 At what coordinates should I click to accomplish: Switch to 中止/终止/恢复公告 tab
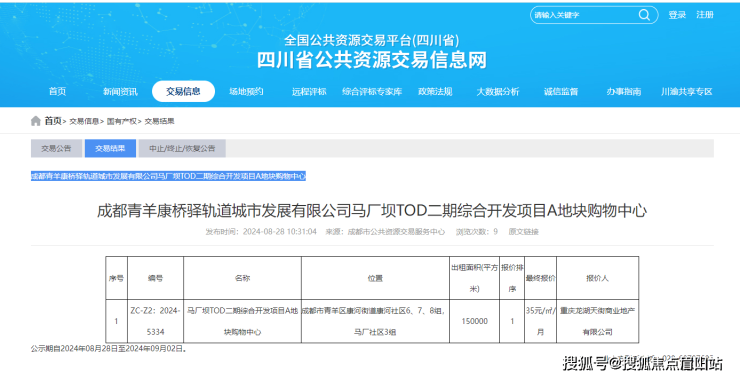coord(182,148)
